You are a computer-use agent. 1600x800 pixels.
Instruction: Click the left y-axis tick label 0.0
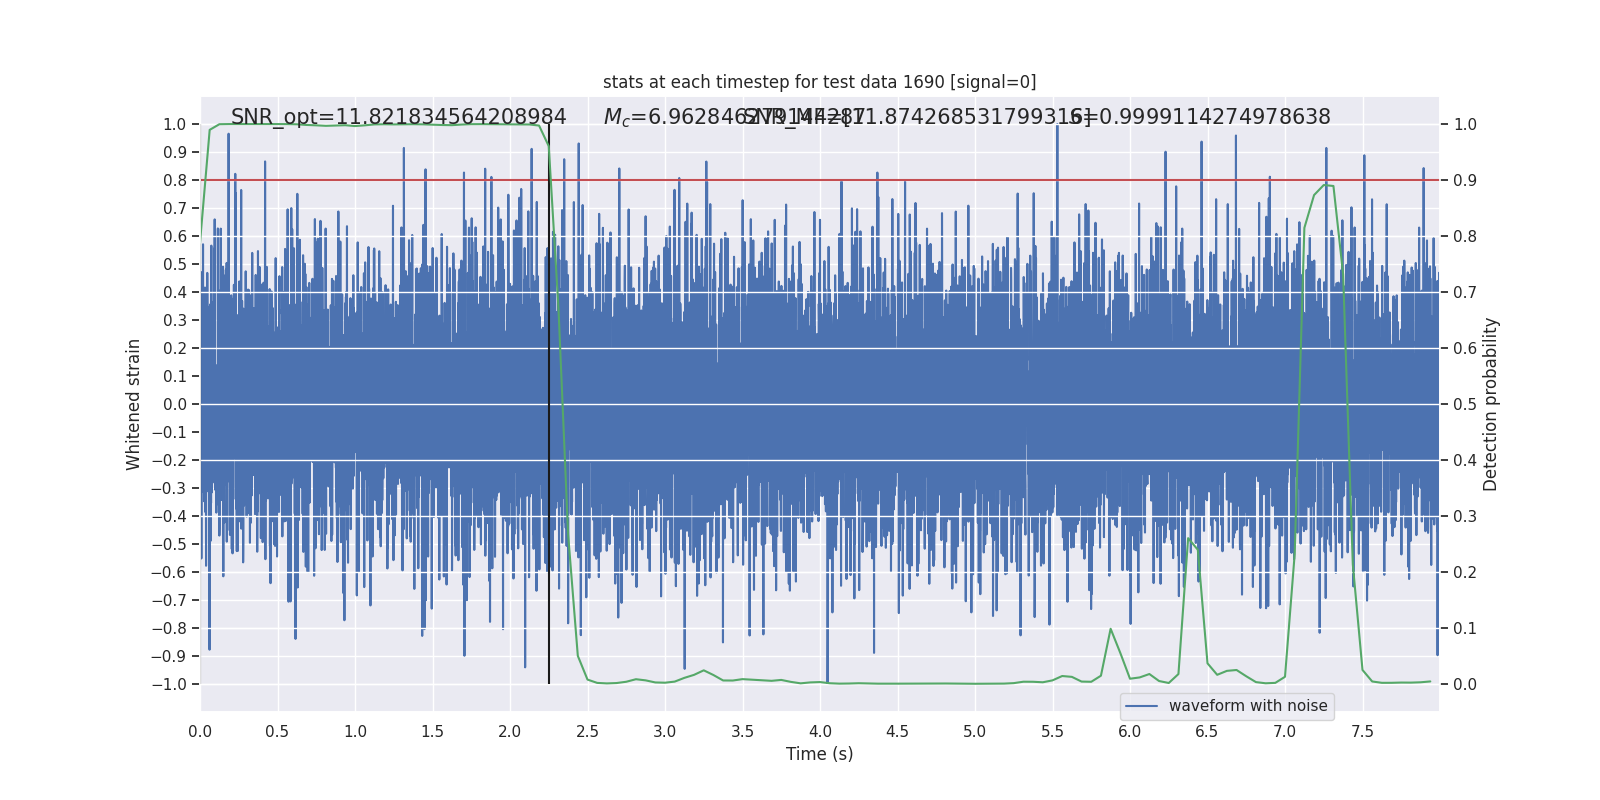coord(175,404)
